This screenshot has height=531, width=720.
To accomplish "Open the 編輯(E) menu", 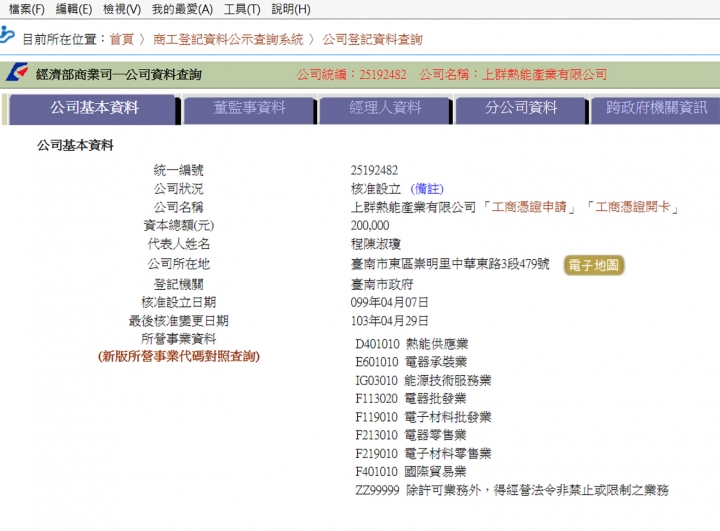I will coord(73,9).
